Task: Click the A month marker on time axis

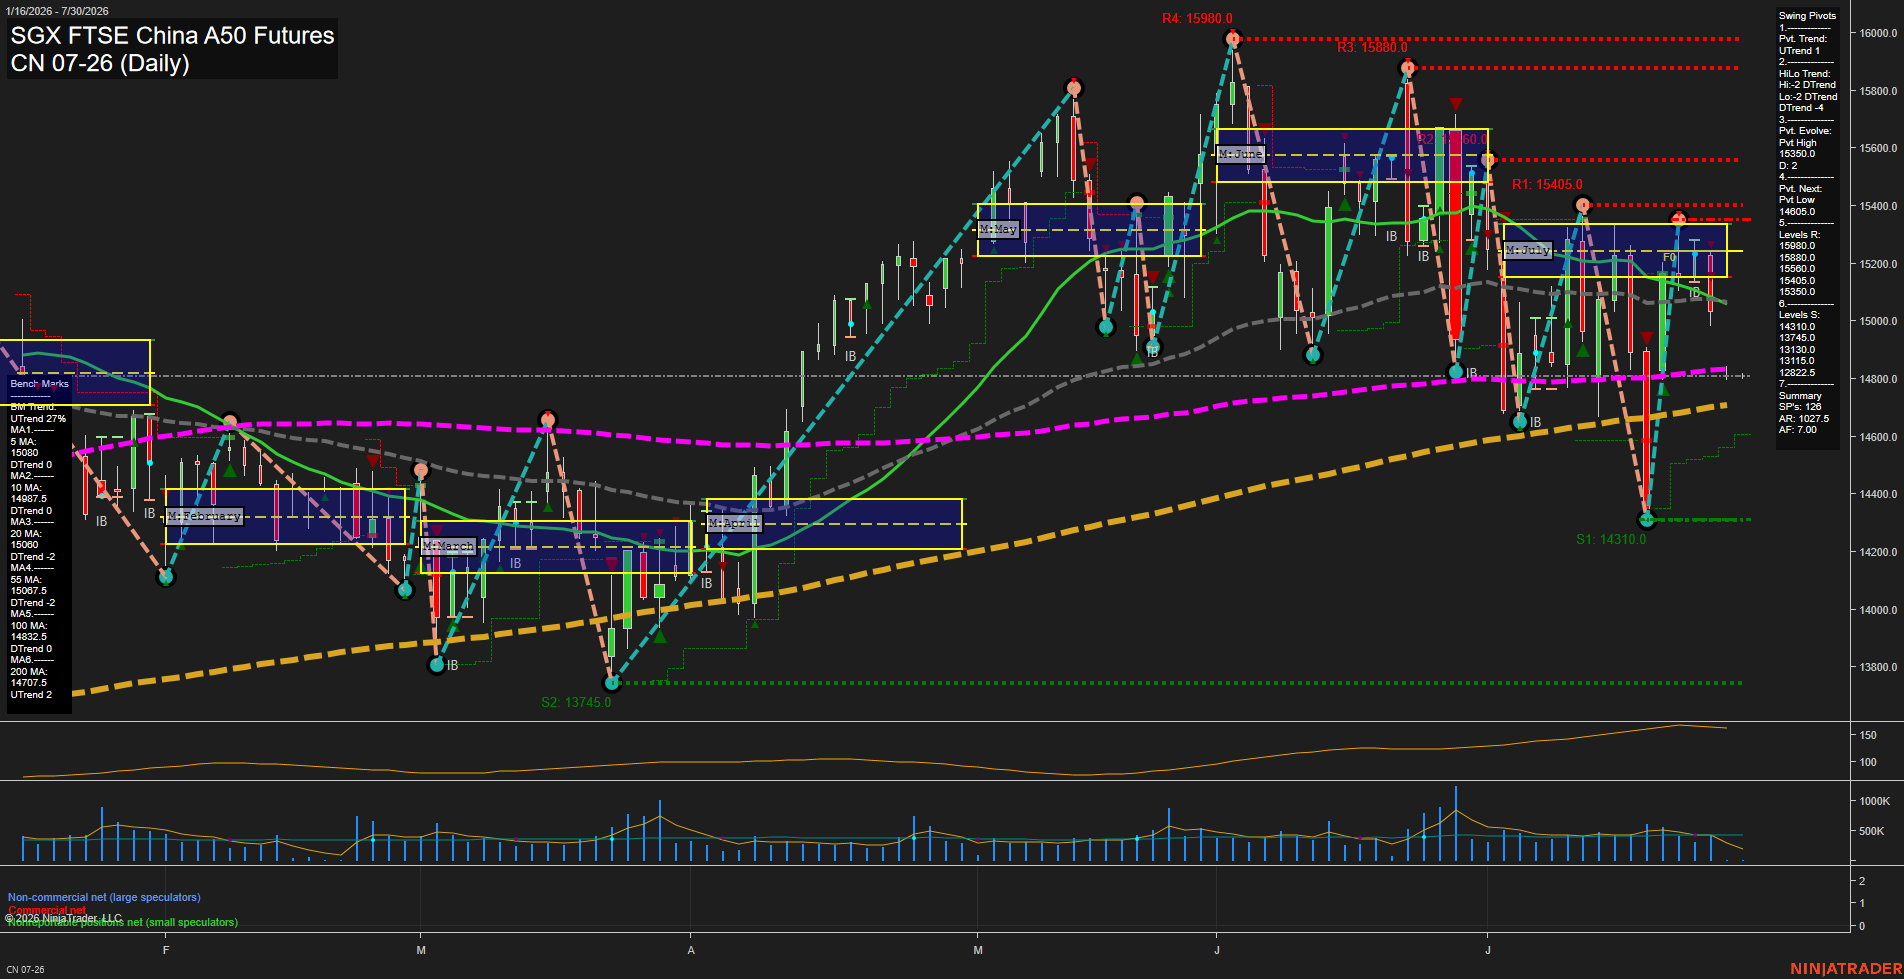Action: [x=691, y=950]
